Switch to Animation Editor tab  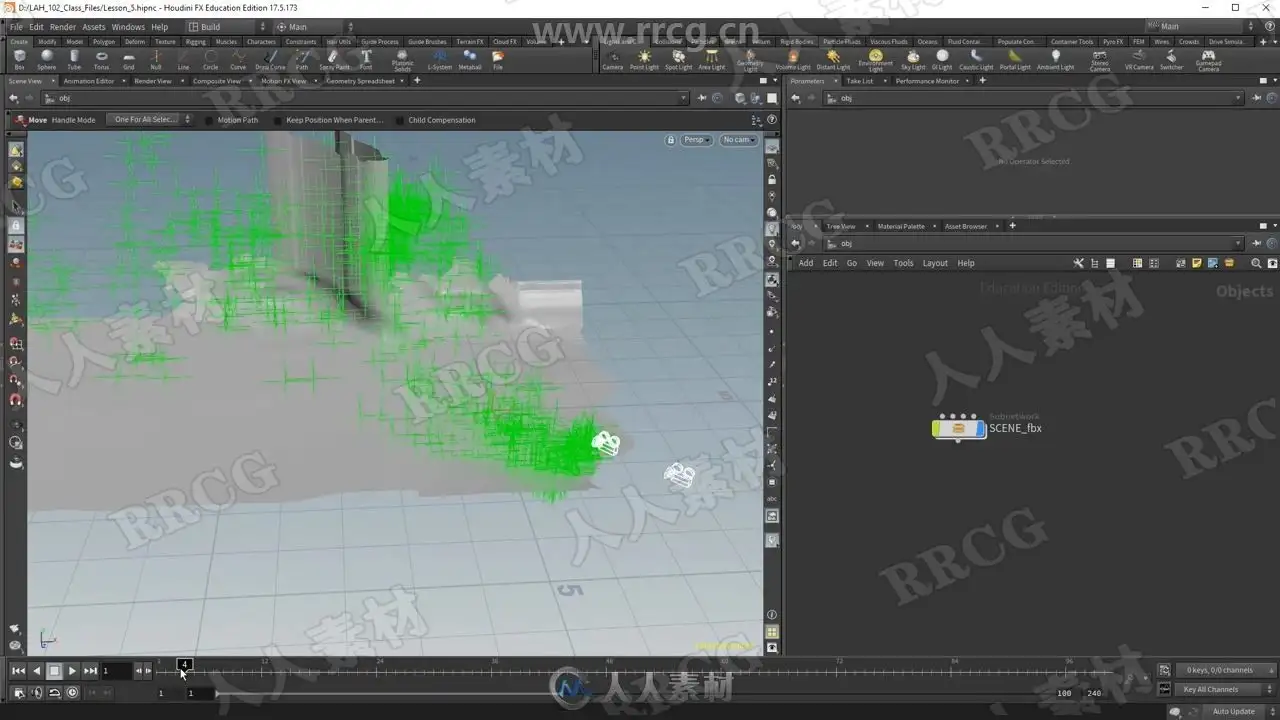[x=89, y=81]
